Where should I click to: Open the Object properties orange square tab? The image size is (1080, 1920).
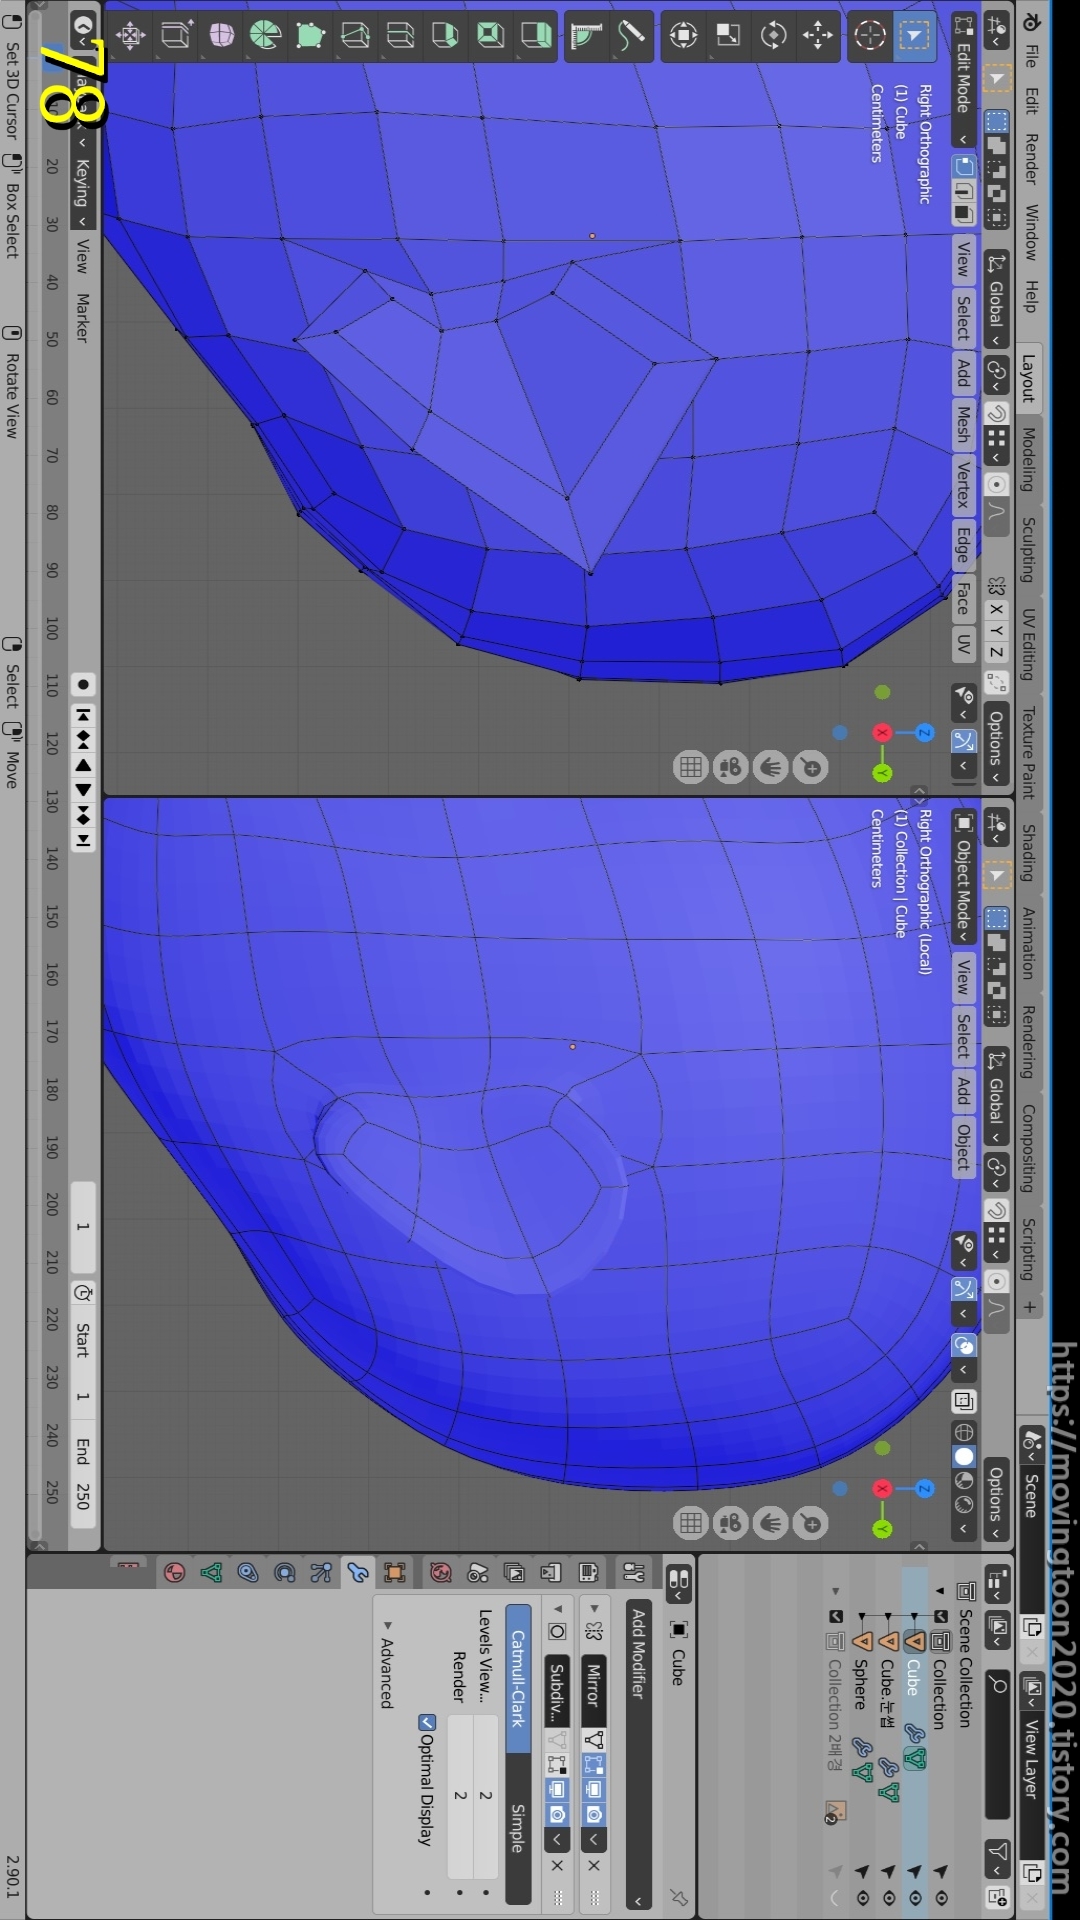(x=395, y=1573)
